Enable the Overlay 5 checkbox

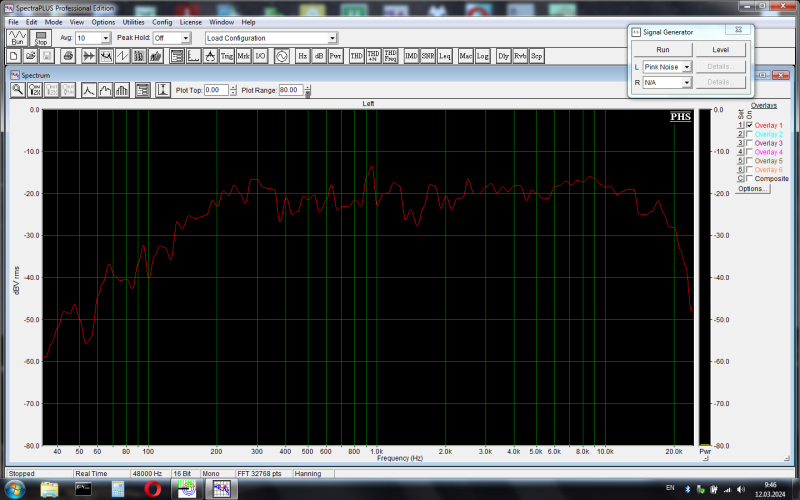[749, 161]
